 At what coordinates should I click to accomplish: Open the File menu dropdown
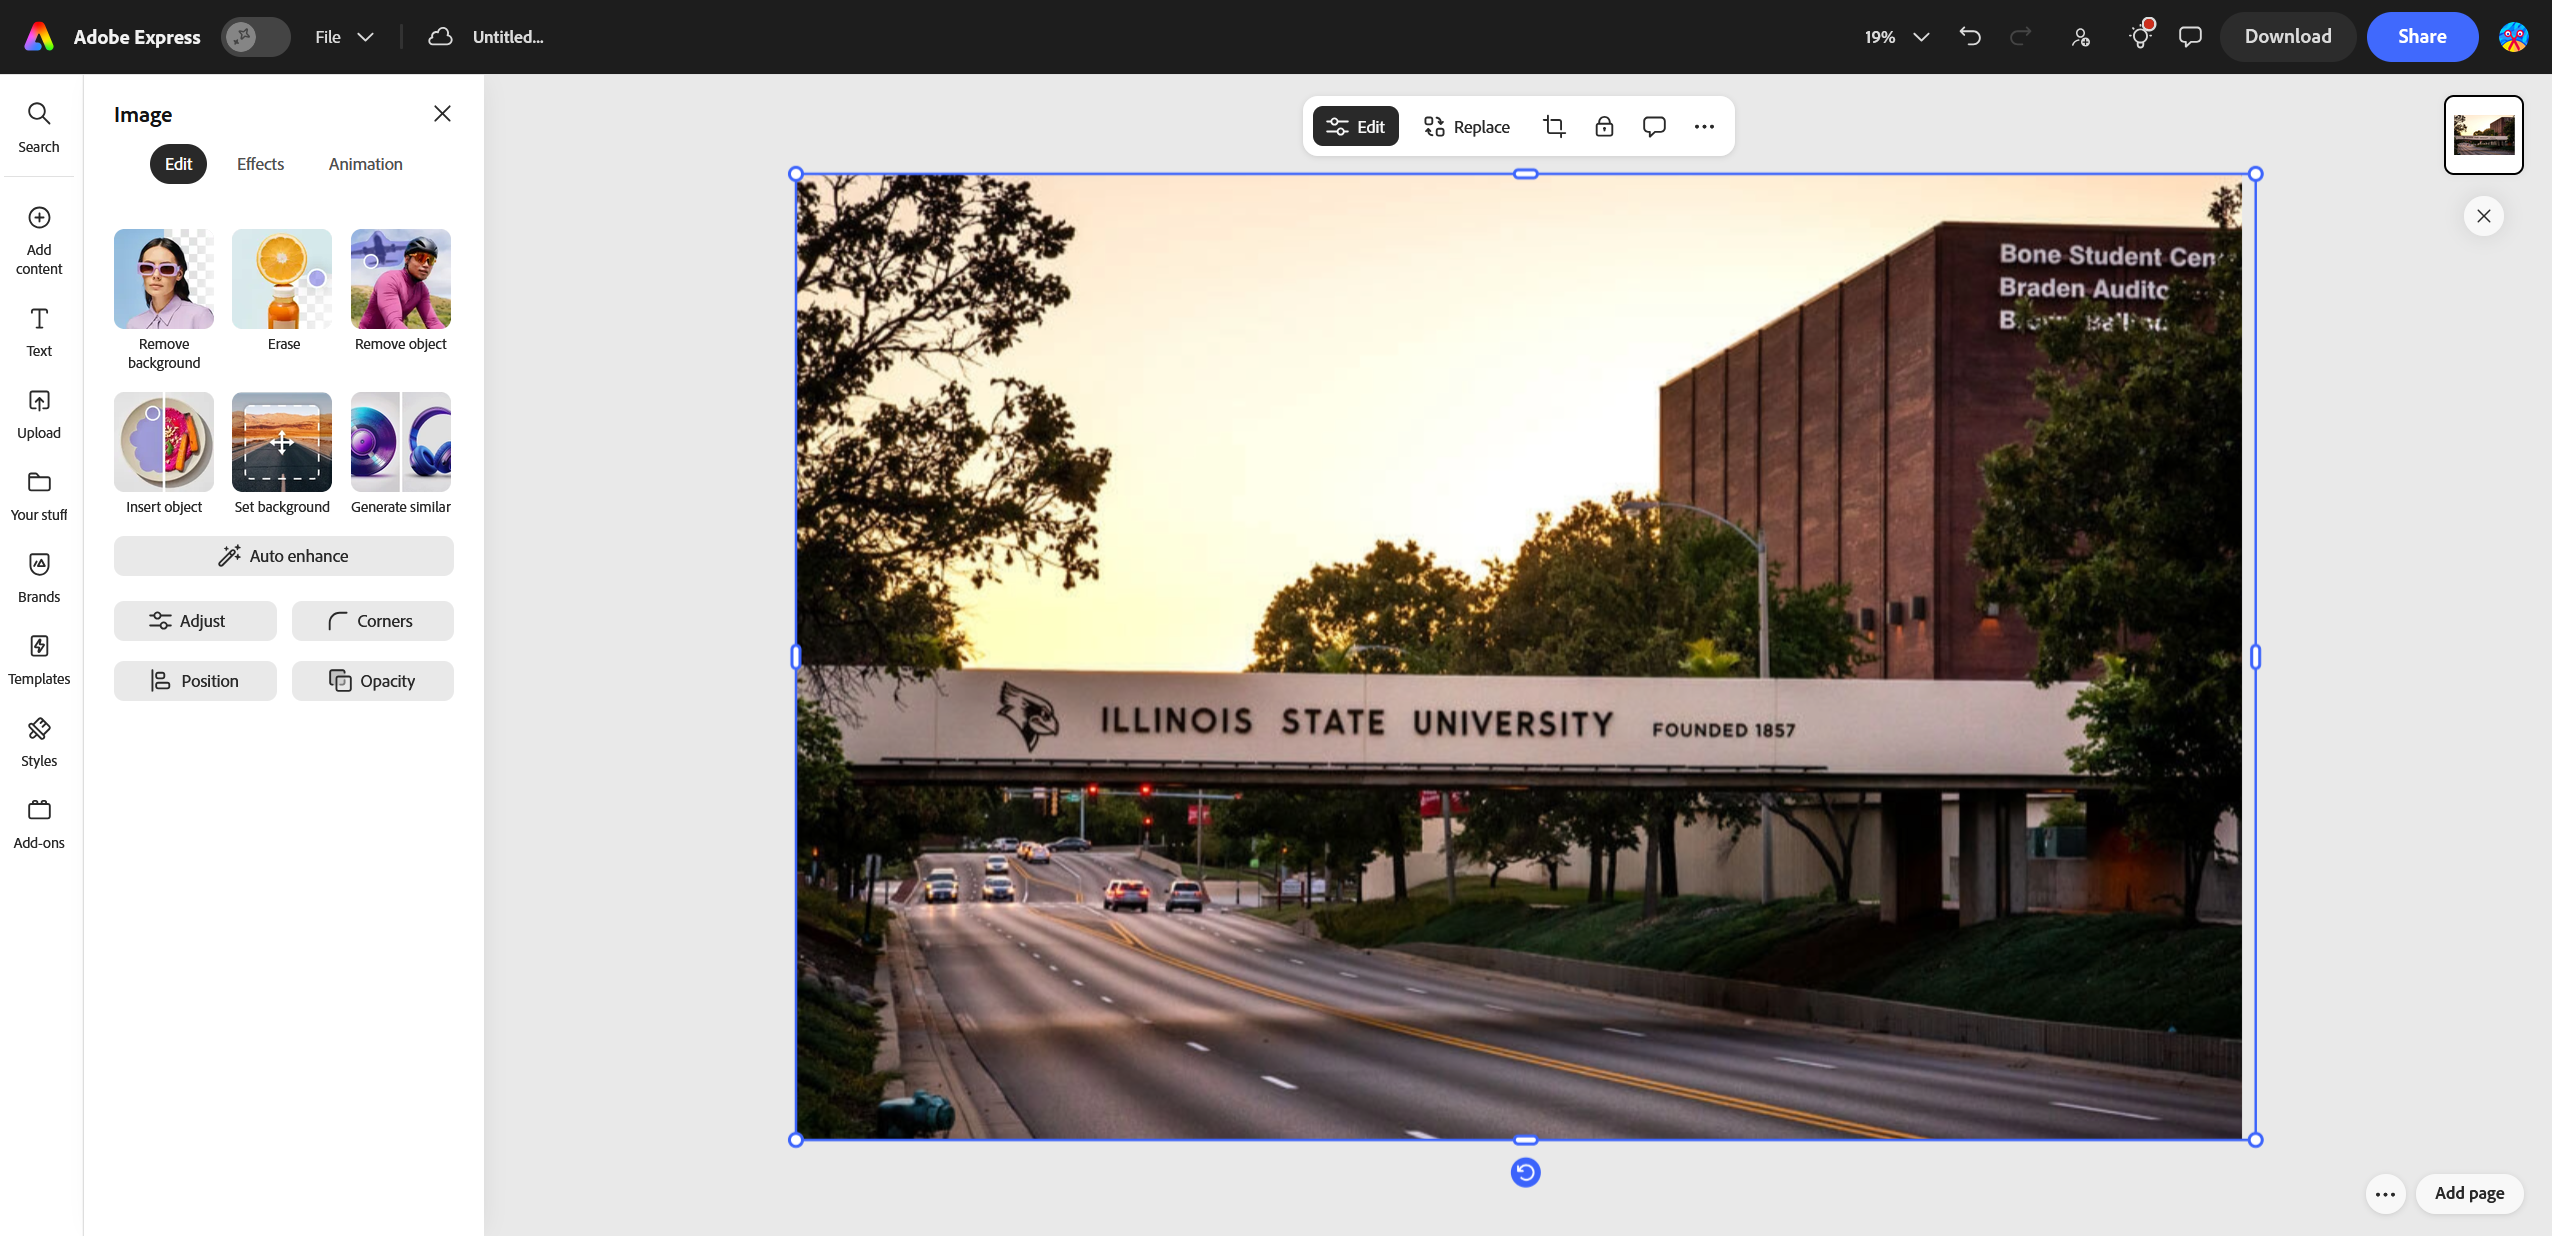pyautogui.click(x=344, y=37)
